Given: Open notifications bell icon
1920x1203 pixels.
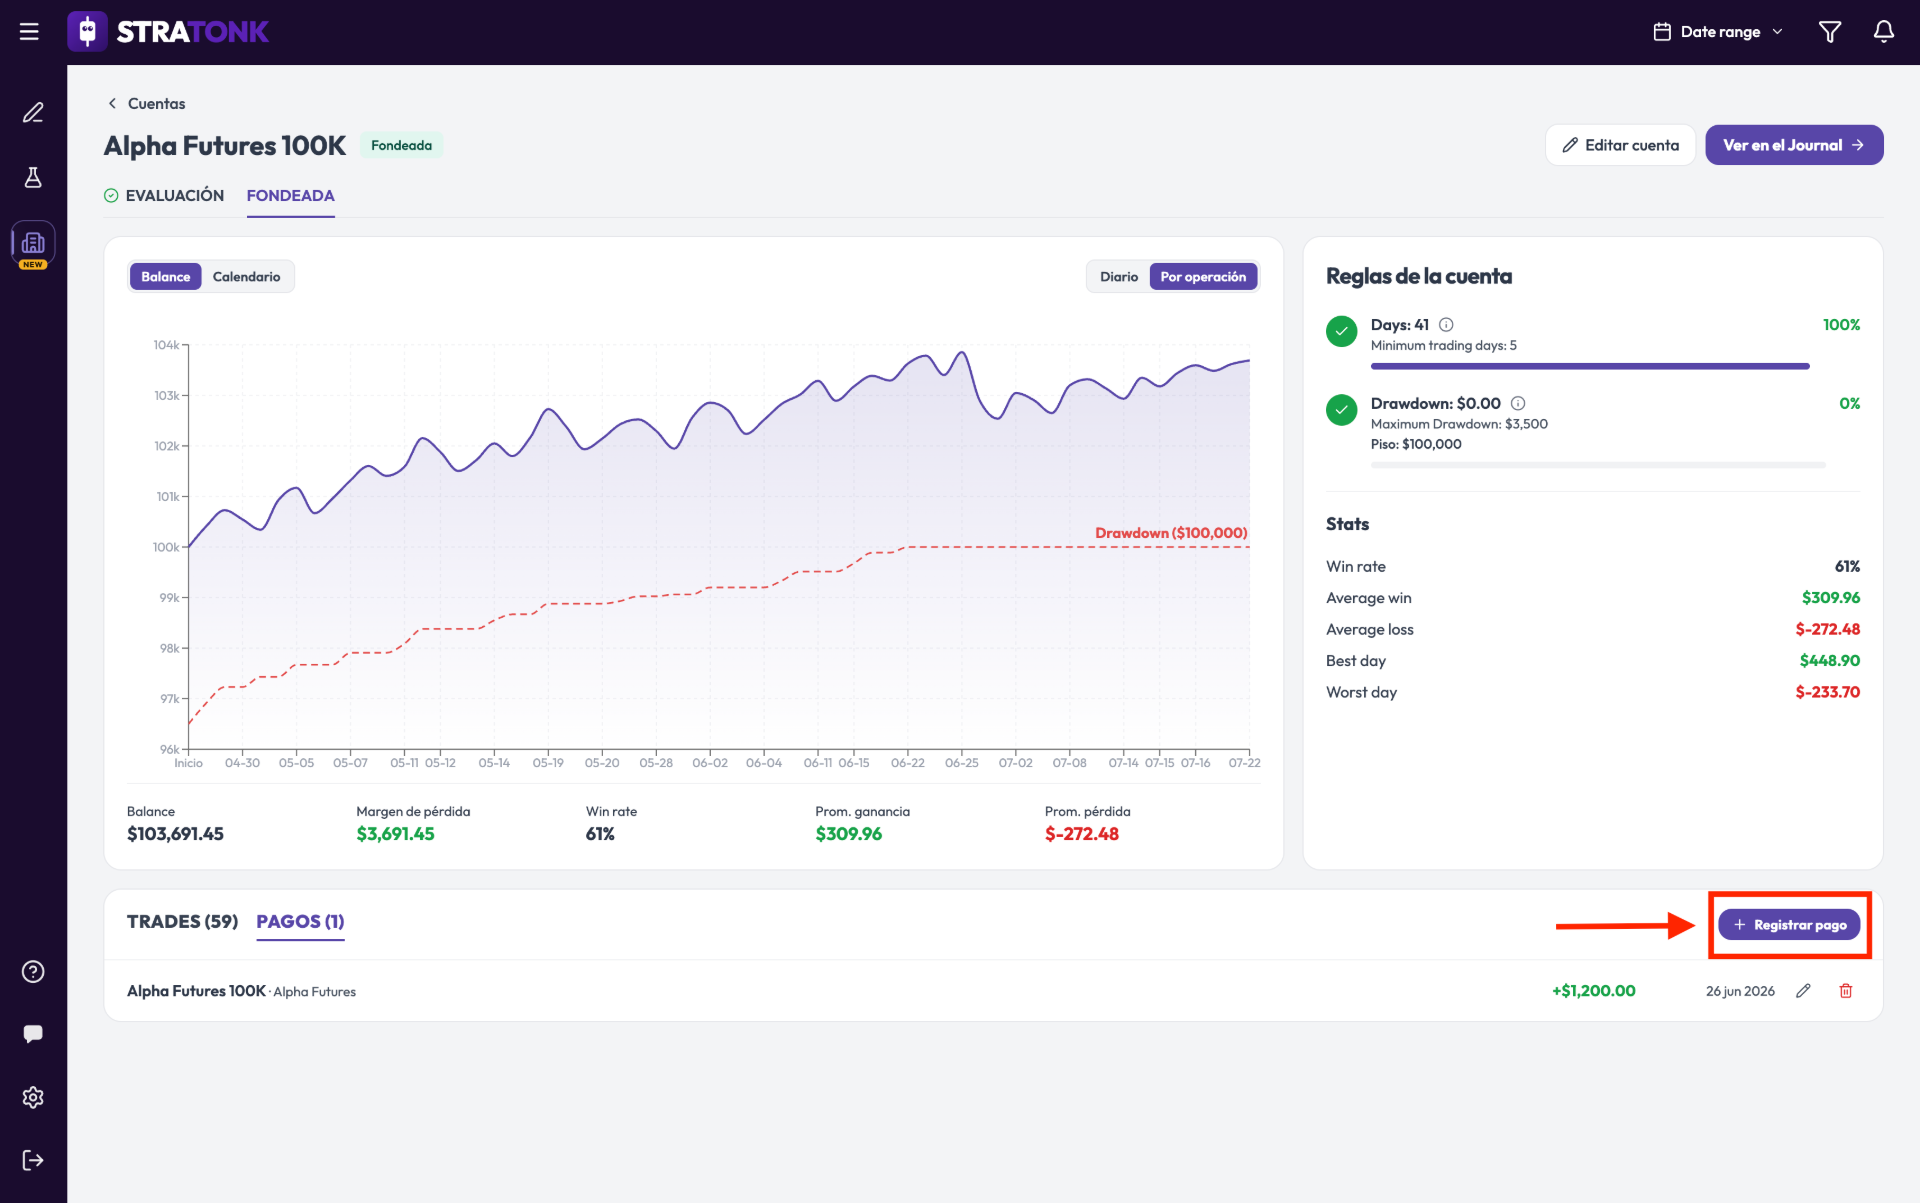Looking at the screenshot, I should pos(1883,32).
